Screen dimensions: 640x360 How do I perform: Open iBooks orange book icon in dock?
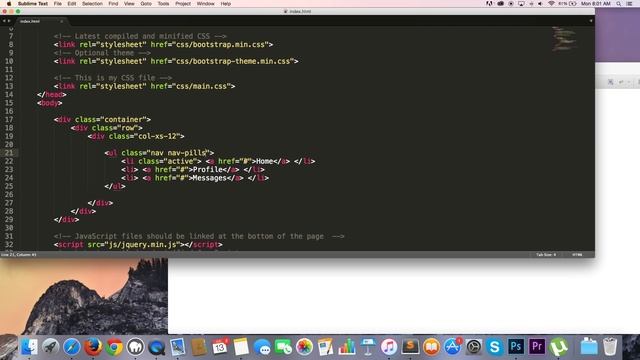(x=431, y=347)
